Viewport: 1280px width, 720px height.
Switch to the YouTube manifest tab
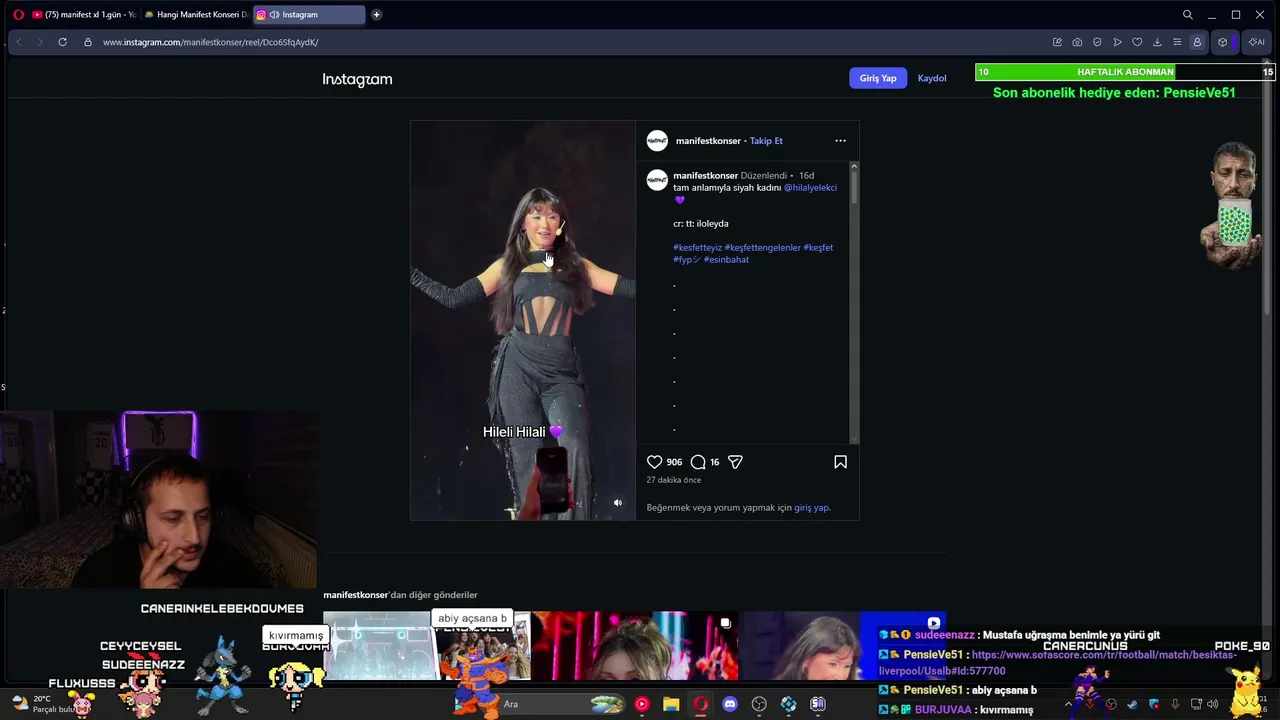(83, 15)
